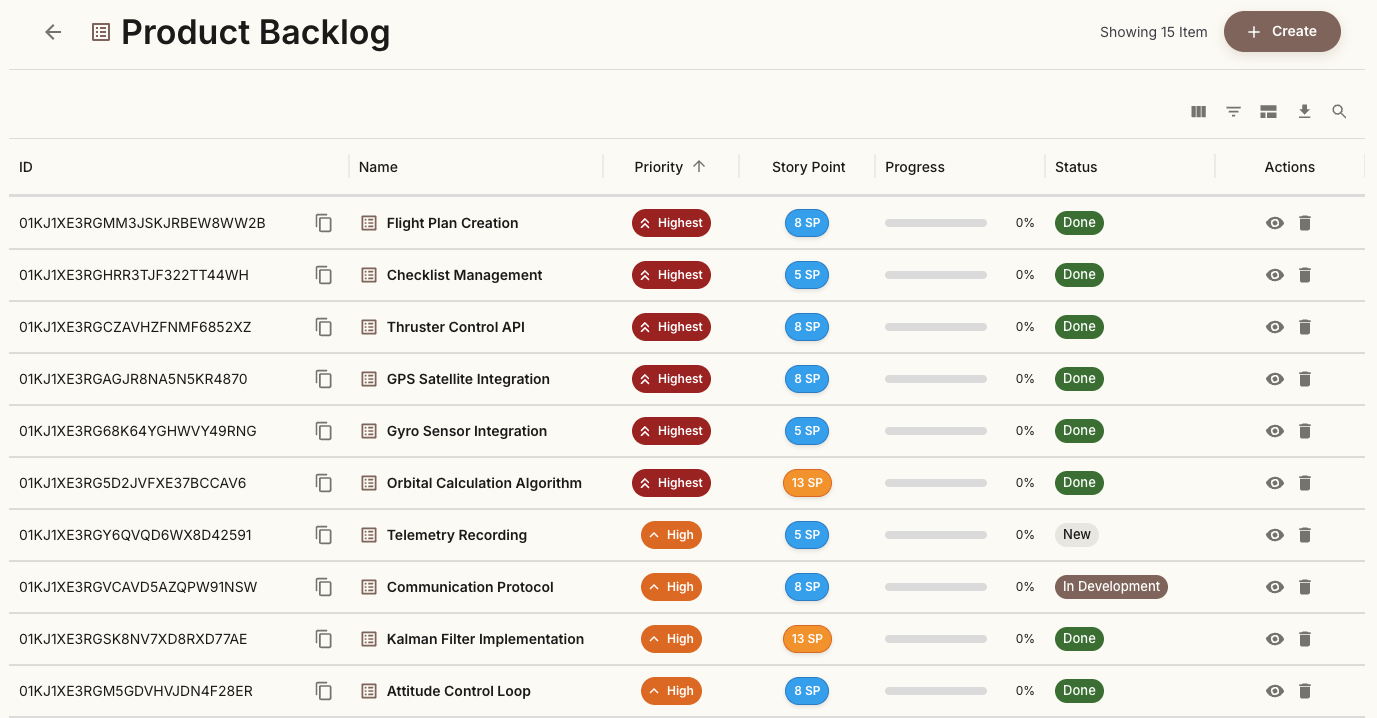Screen dimensions: 1377x718
Task: Toggle visibility eye for Checklist Management
Action: (1274, 275)
